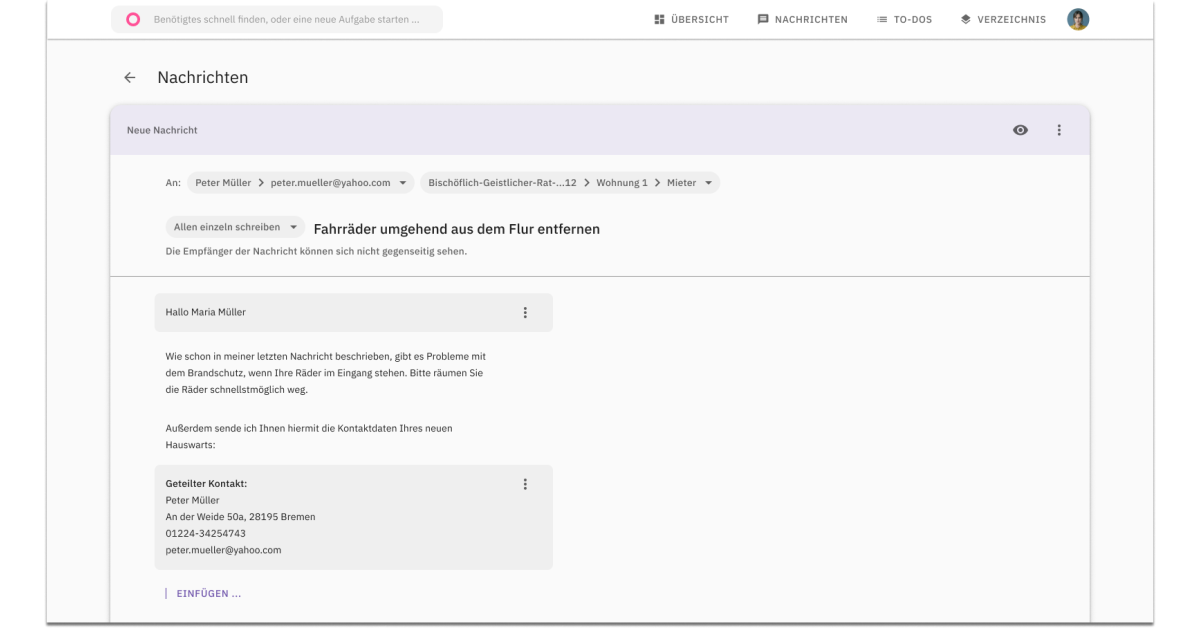The height and width of the screenshot is (628, 1200).
Task: Go back using the left arrow
Action: (129, 77)
